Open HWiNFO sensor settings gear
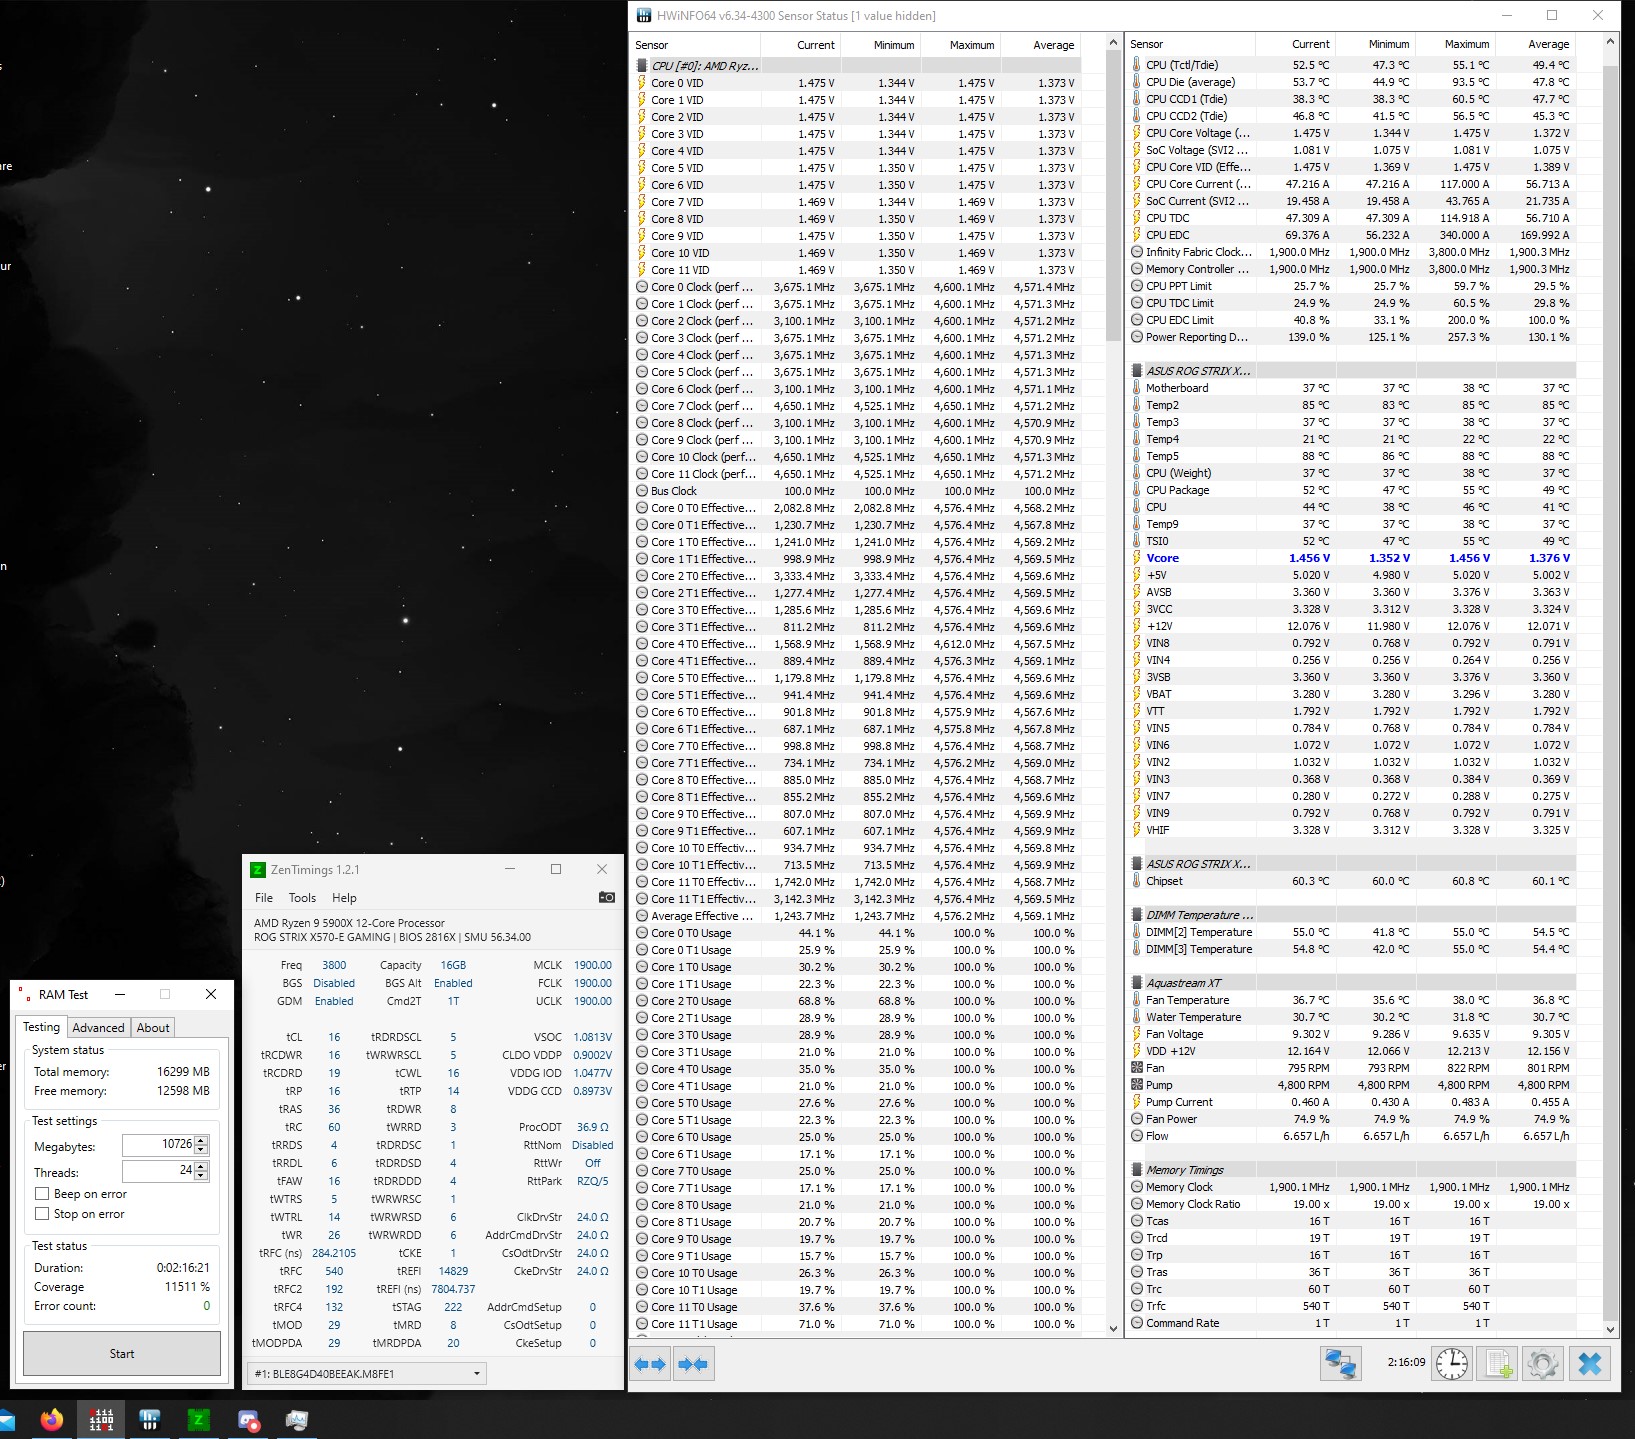Viewport: 1635px width, 1439px height. tap(1543, 1364)
